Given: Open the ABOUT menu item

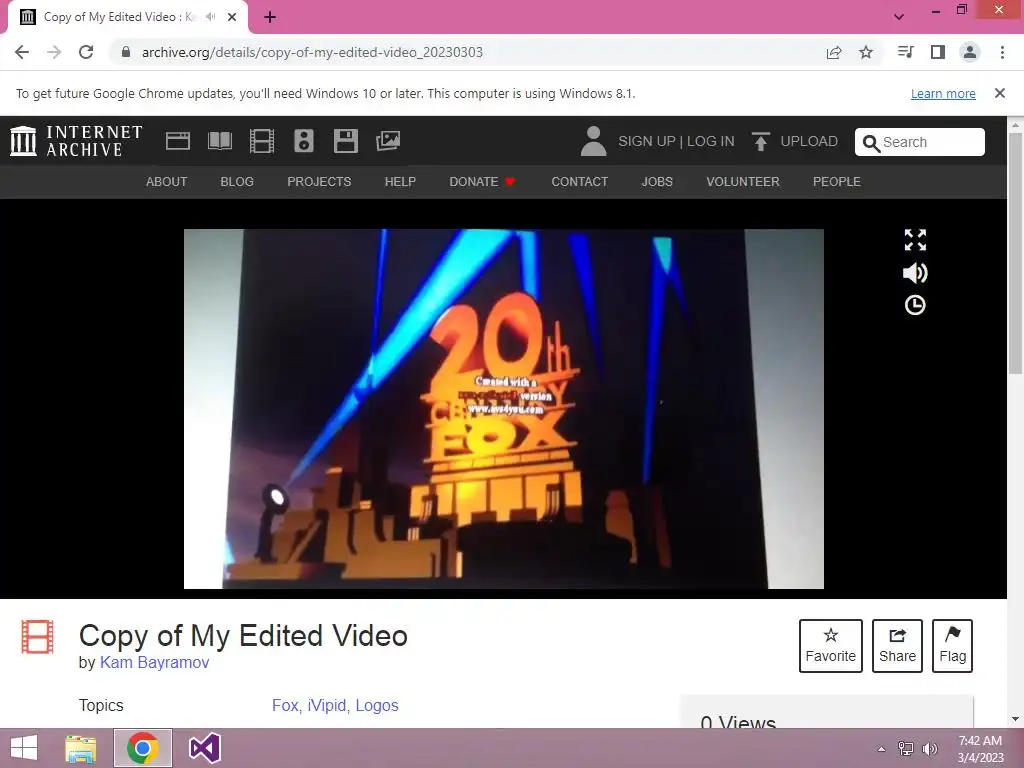Looking at the screenshot, I should 167,182.
